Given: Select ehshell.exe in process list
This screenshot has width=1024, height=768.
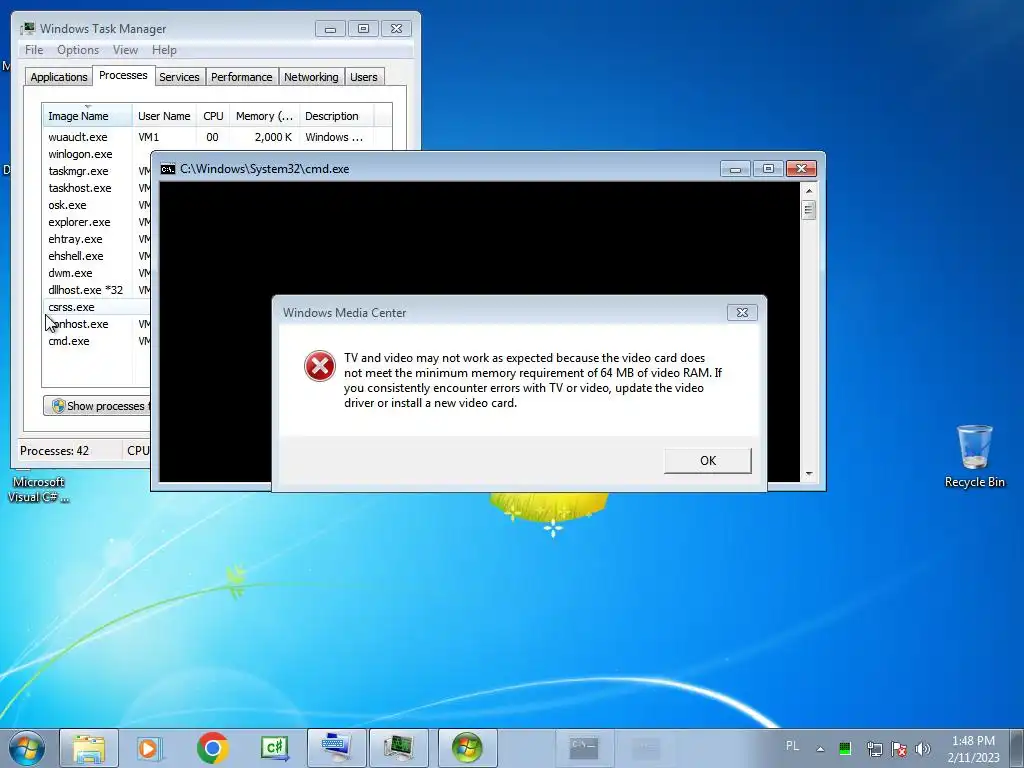Looking at the screenshot, I should (x=97, y=256).
